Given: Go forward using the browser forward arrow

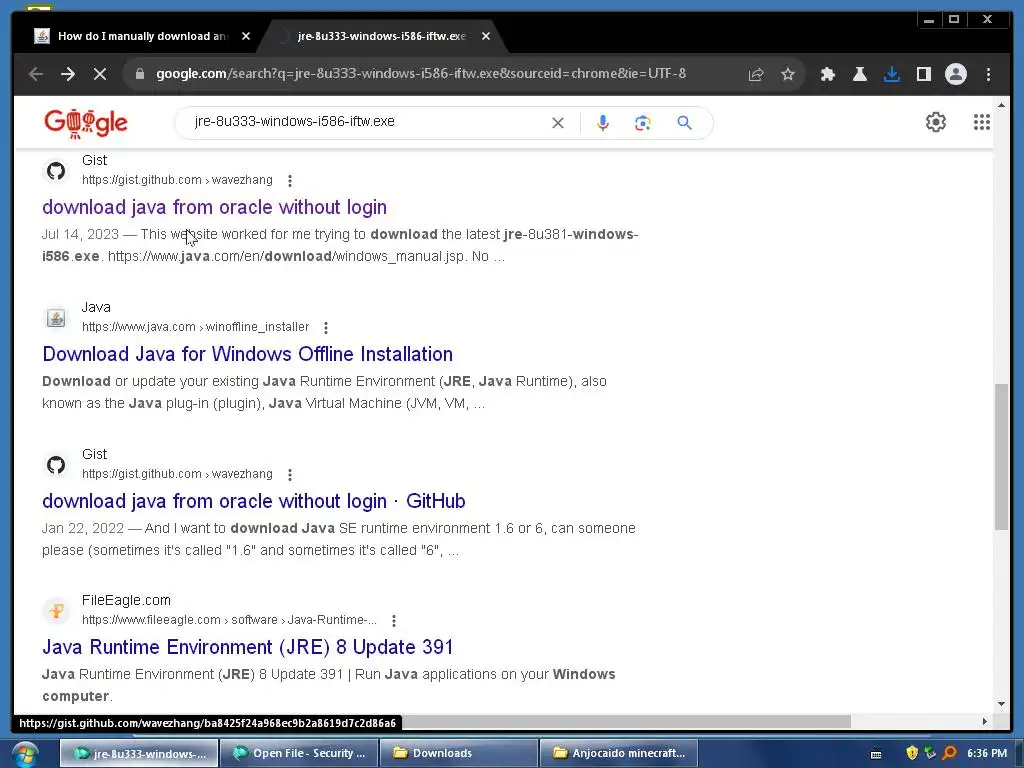Looking at the screenshot, I should pyautogui.click(x=68, y=74).
